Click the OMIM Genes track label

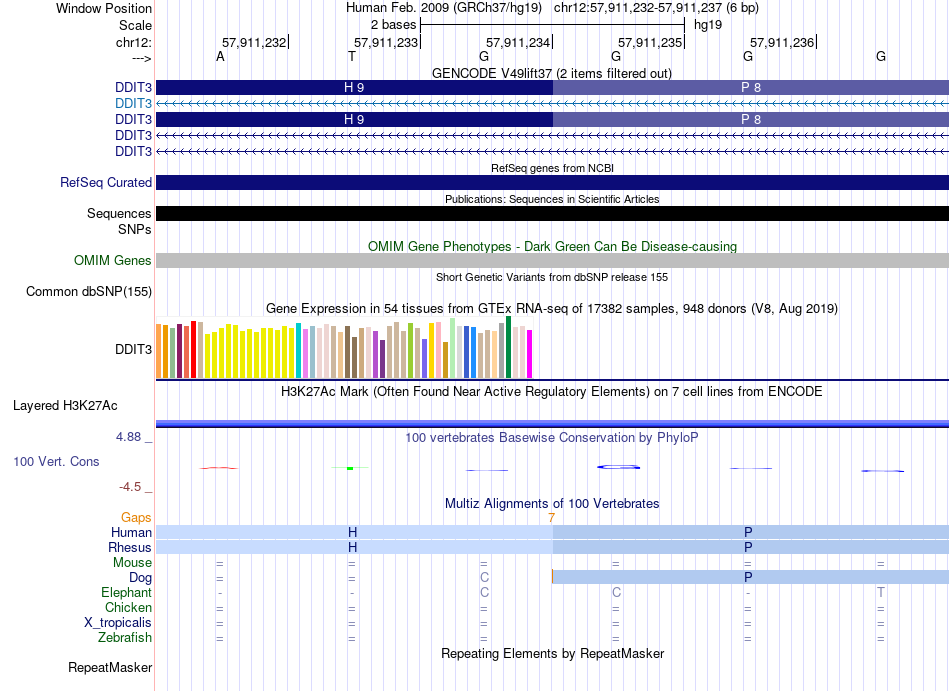click(113, 260)
